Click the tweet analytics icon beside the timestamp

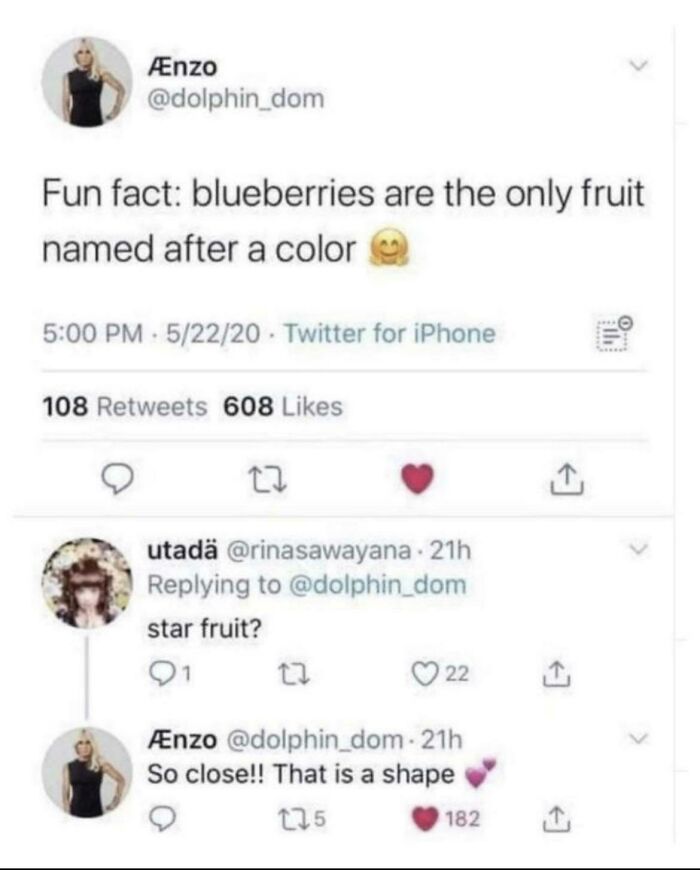tap(615, 331)
